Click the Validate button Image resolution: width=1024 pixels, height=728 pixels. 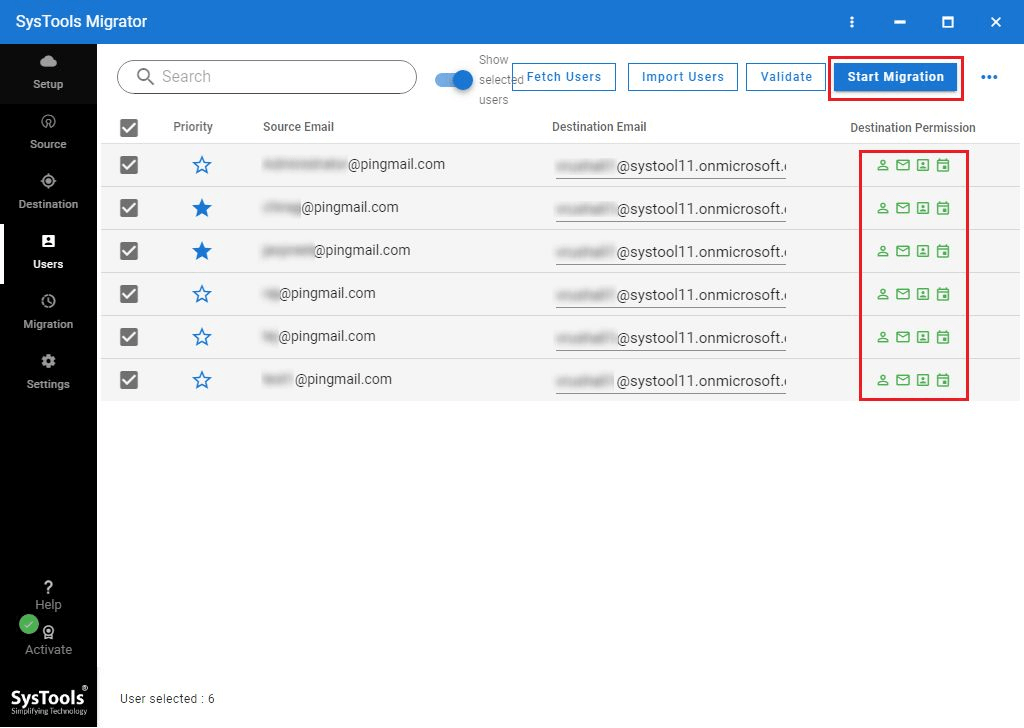[x=785, y=76]
